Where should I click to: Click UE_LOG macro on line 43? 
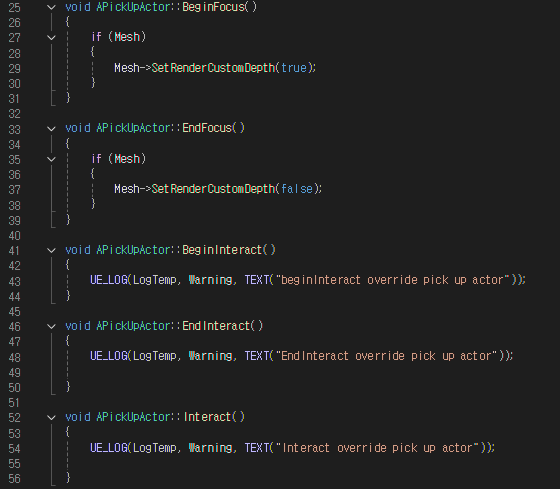109,280
